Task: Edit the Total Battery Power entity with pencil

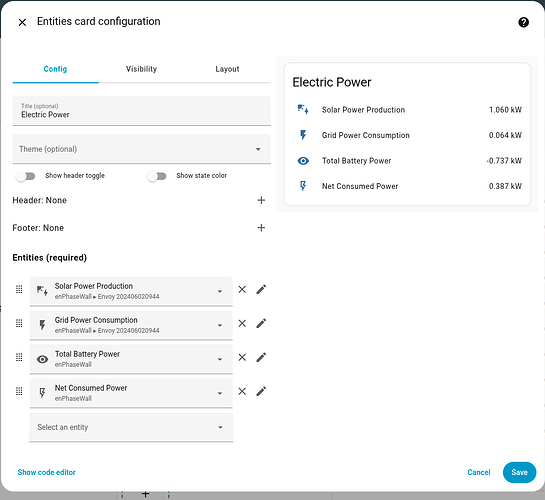Action: (x=261, y=357)
